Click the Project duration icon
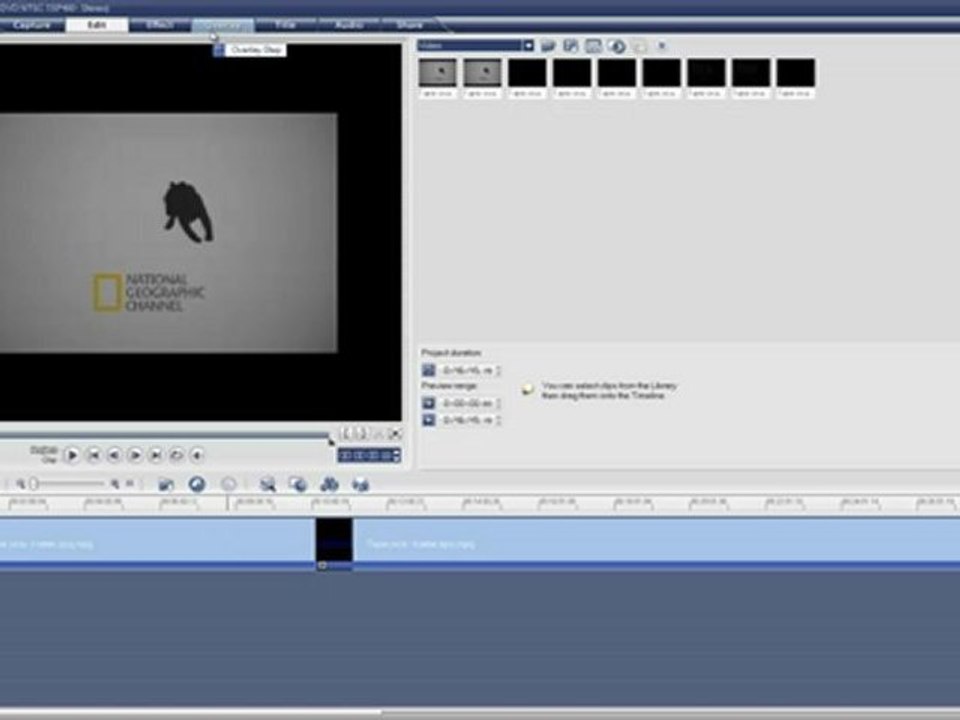The height and width of the screenshot is (720, 960). pos(429,370)
